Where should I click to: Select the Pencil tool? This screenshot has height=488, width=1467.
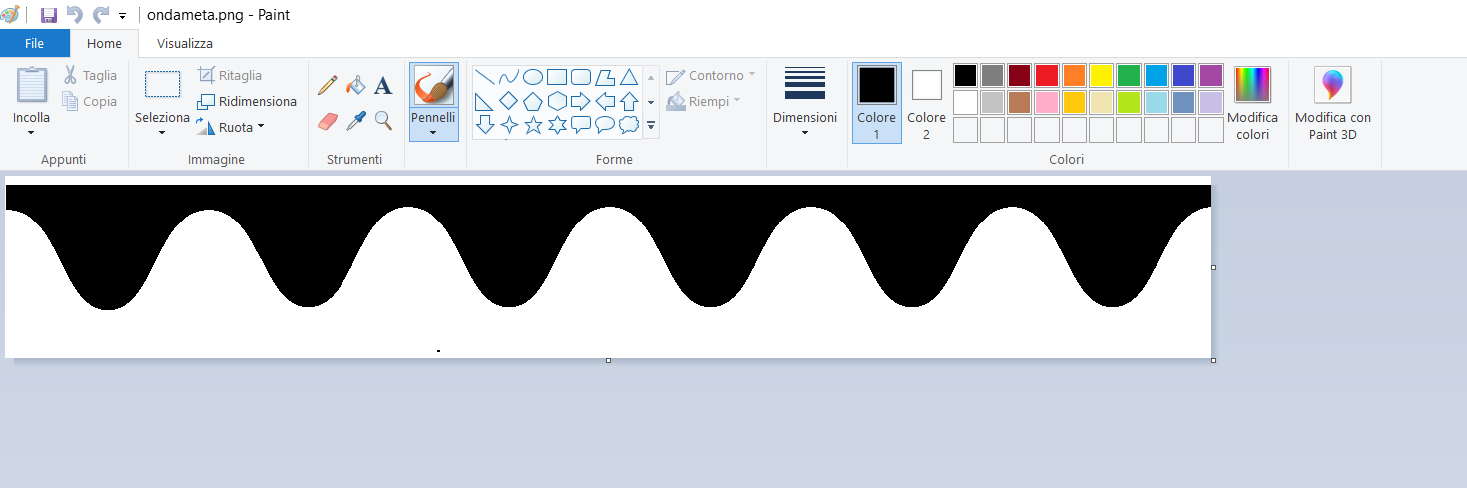pos(327,86)
